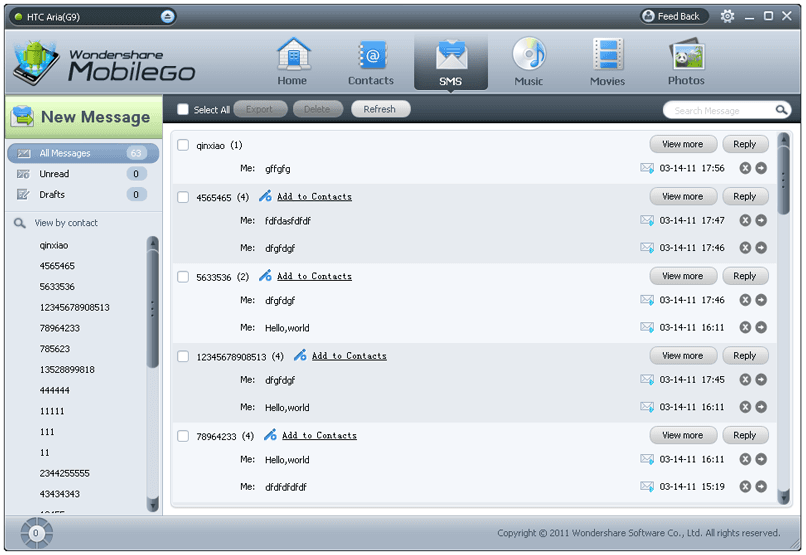Open the HTC Aria(G9) device selector

94,16
